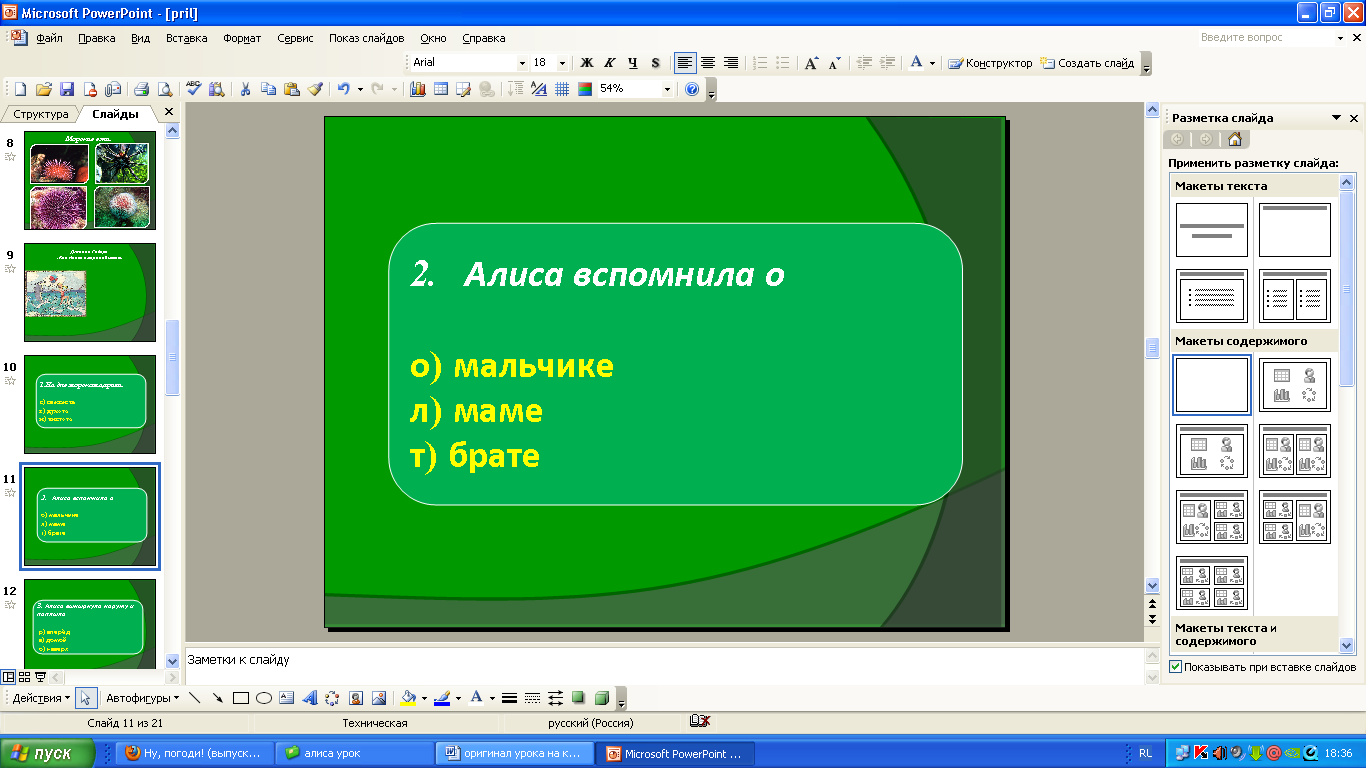This screenshot has width=1366, height=768.
Task: Undo the last action
Action: pos(343,89)
